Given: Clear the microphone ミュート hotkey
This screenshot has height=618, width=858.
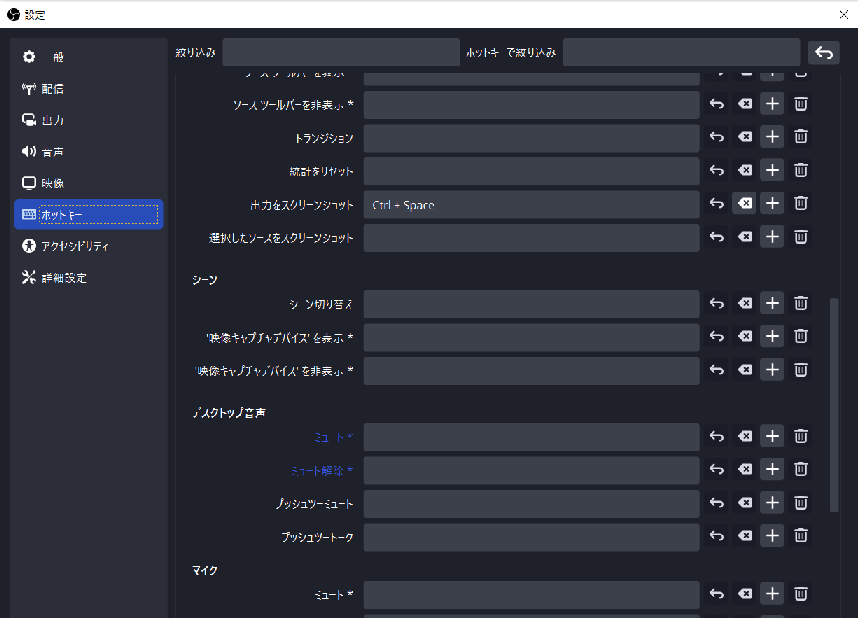Looking at the screenshot, I should (744, 594).
